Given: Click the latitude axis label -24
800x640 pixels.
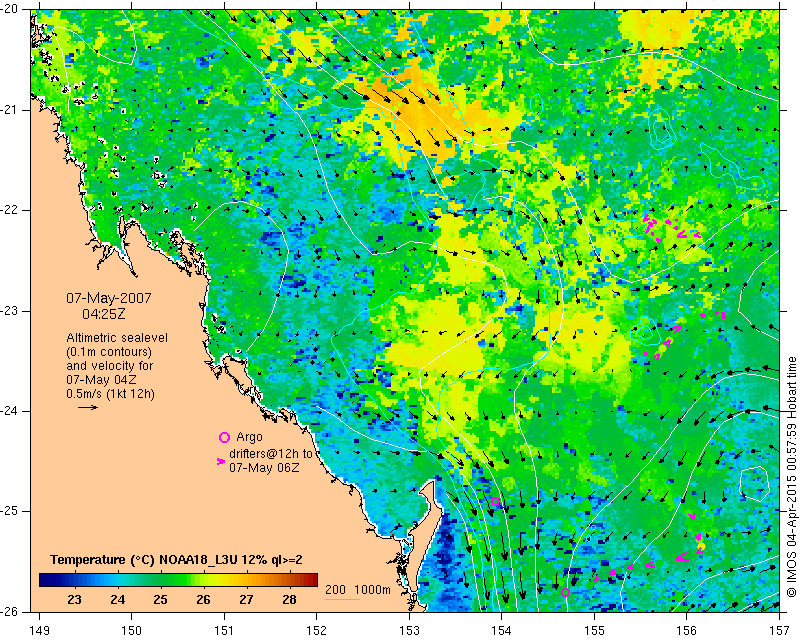Looking at the screenshot, I should click(x=11, y=410).
